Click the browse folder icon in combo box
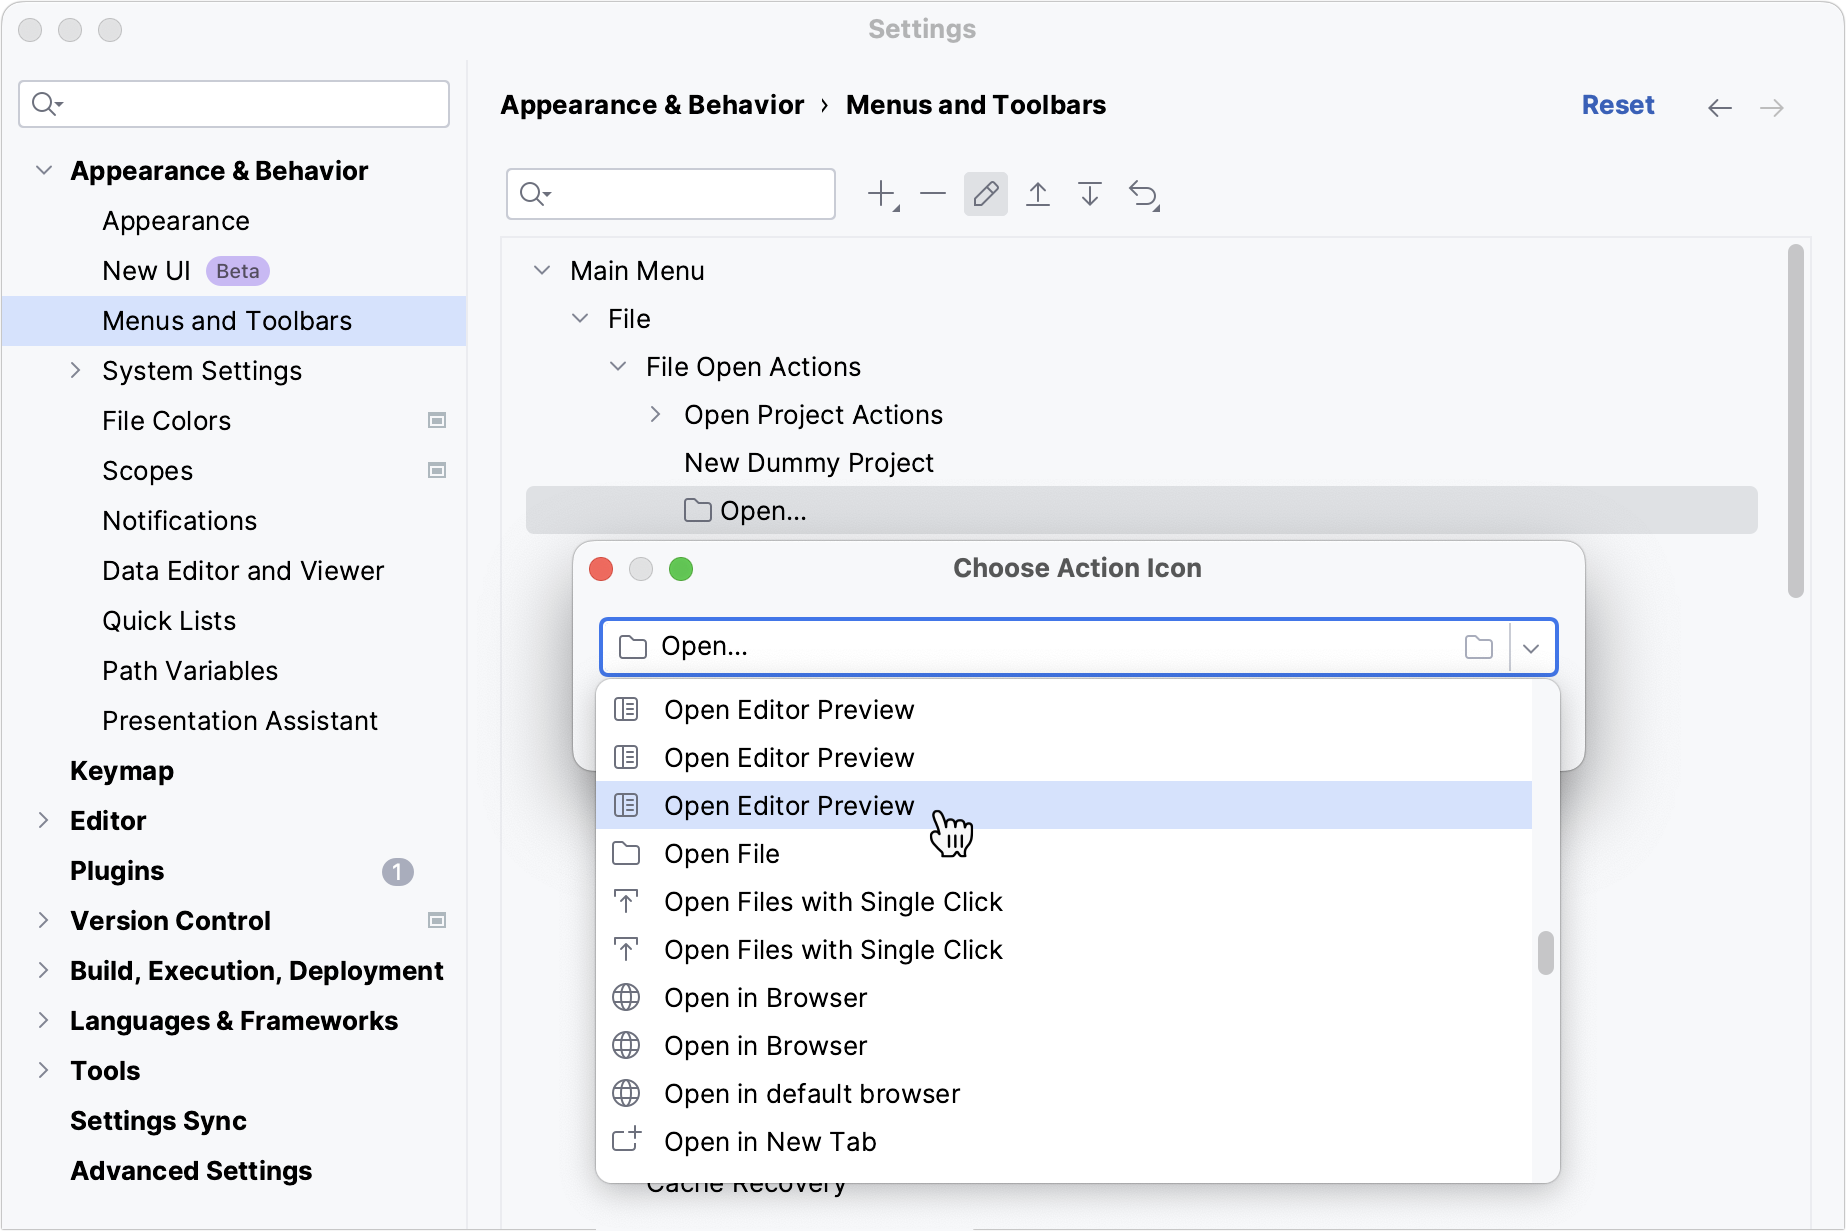Viewport: 1846px width, 1231px height. point(1479,647)
